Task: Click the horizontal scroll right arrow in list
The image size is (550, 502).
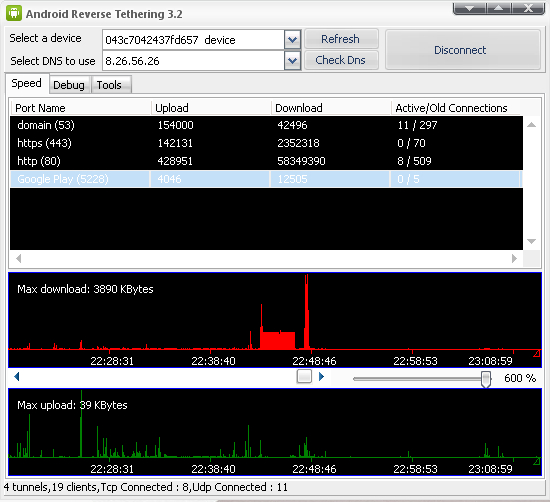Action: coord(514,259)
